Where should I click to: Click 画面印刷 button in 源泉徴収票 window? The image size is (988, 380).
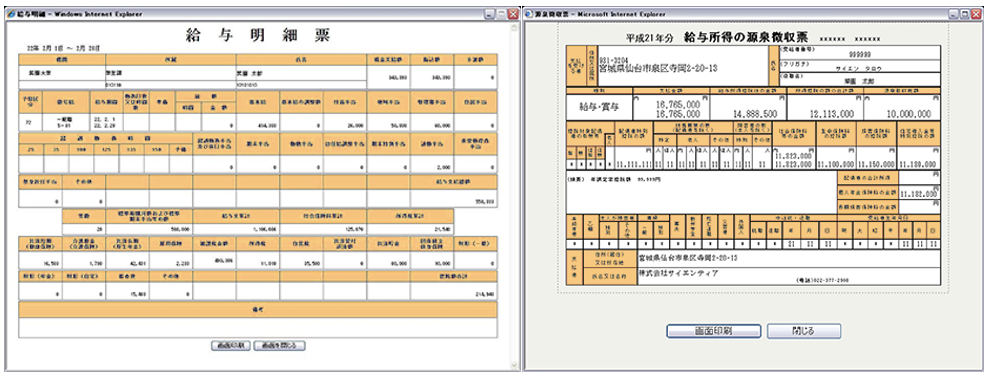tap(713, 331)
